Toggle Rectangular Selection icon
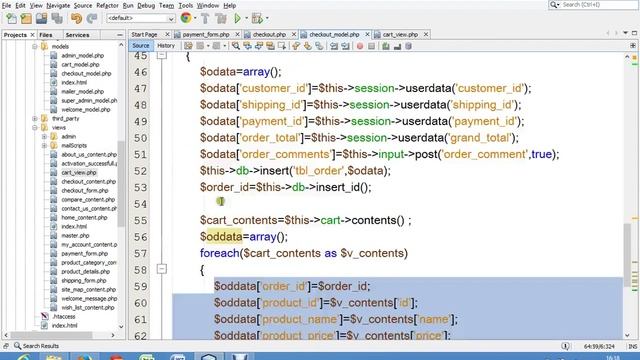 [x=282, y=46]
